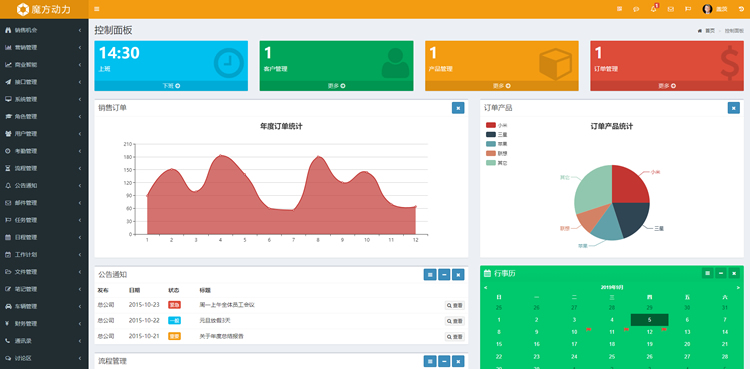Close the 销售订单 chart panel
This screenshot has width=750, height=369.
click(x=458, y=108)
